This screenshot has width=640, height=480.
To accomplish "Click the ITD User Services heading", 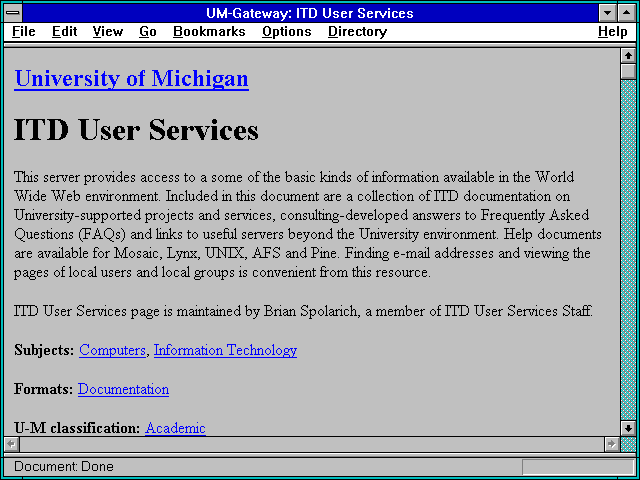I will pyautogui.click(x=136, y=130).
